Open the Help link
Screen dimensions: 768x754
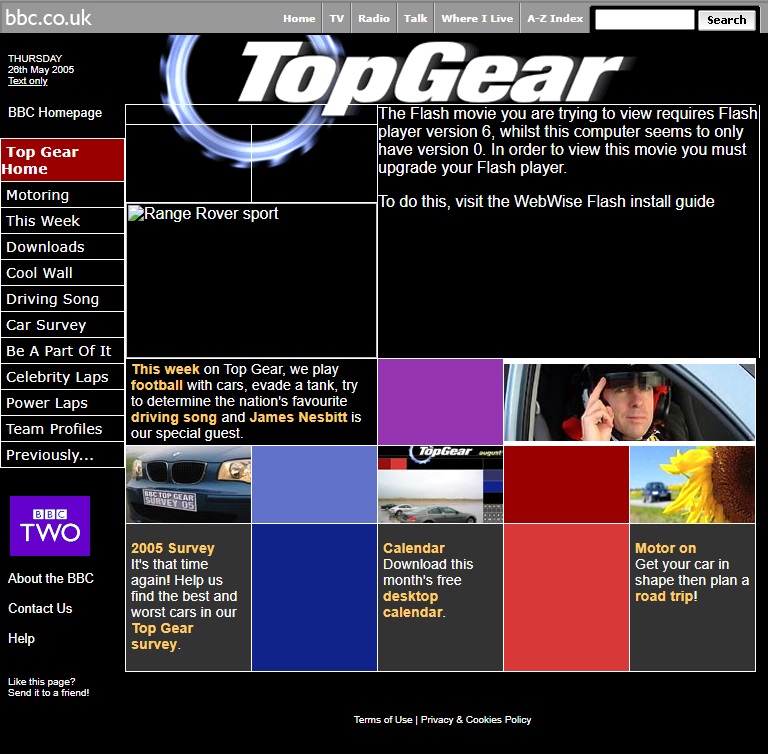21,638
